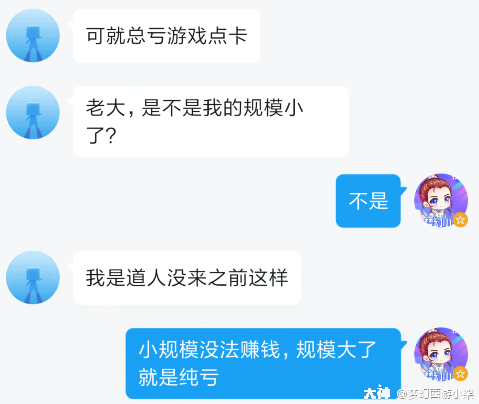The height and width of the screenshot is (404, 479).
Task: Open the "@梦幻西游小柒" watermark link
Action: tap(436, 394)
